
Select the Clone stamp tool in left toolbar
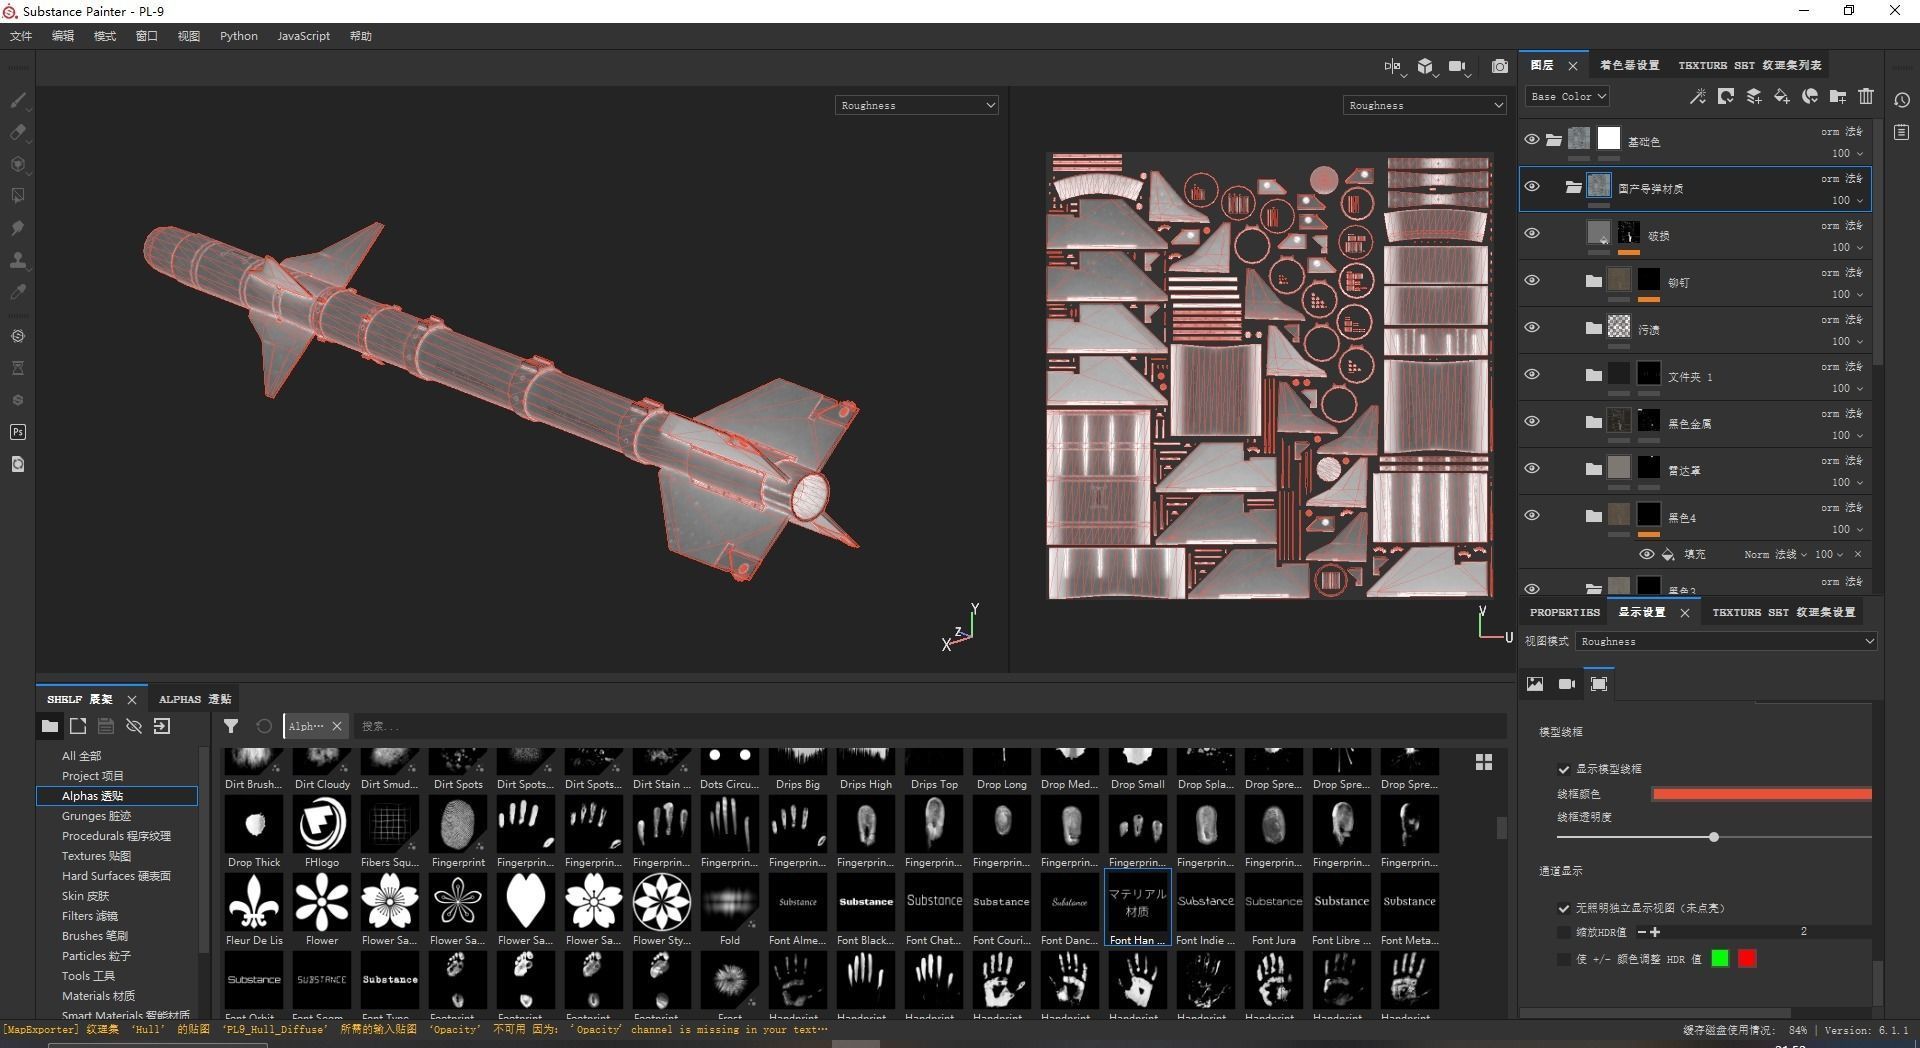pyautogui.click(x=18, y=260)
